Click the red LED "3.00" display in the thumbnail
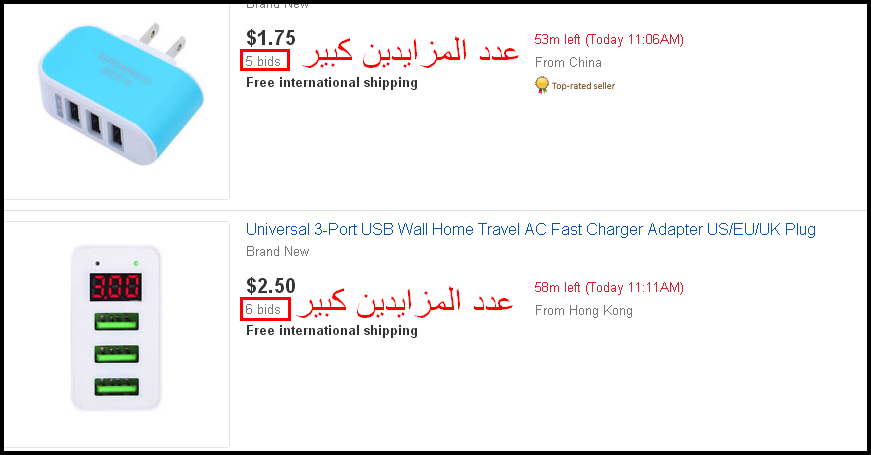Screen dimensions: 871x455 click(115, 289)
